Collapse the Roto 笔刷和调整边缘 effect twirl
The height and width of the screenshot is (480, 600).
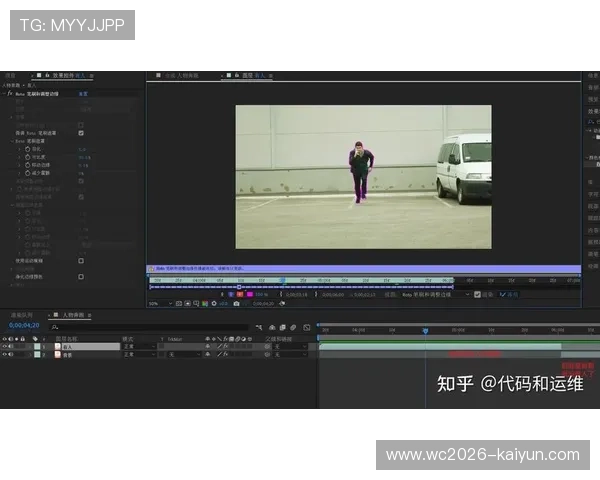(4, 93)
